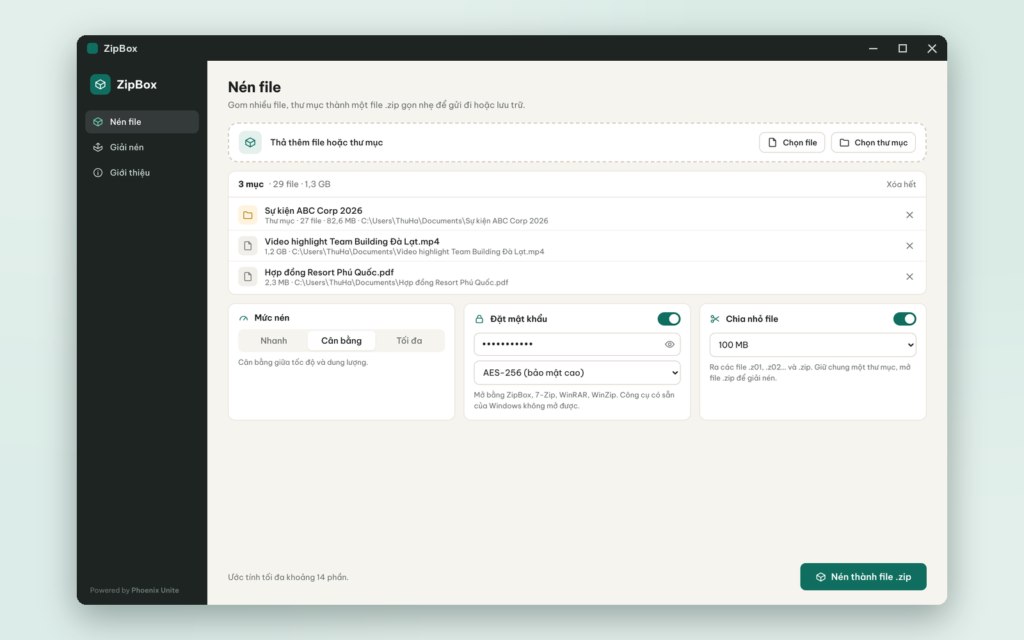
Task: Click the ZipBox logo icon in sidebar
Action: click(x=100, y=84)
